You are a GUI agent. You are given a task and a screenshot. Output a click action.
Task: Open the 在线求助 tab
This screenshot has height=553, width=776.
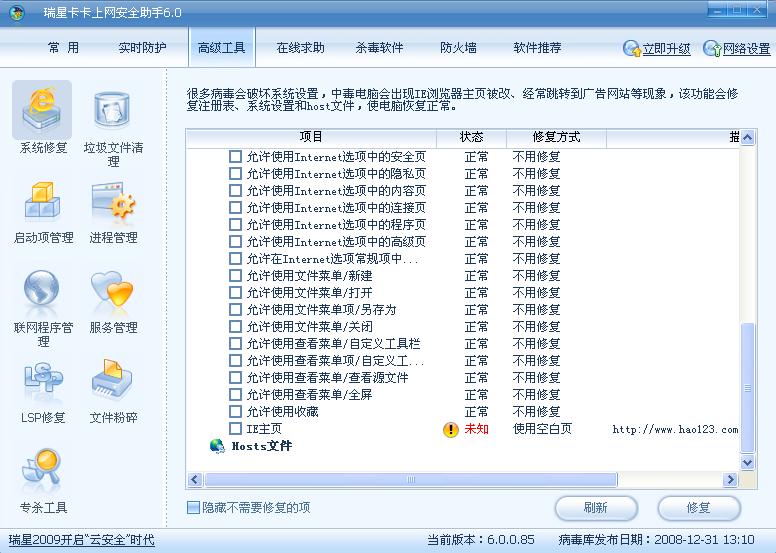[x=300, y=48]
